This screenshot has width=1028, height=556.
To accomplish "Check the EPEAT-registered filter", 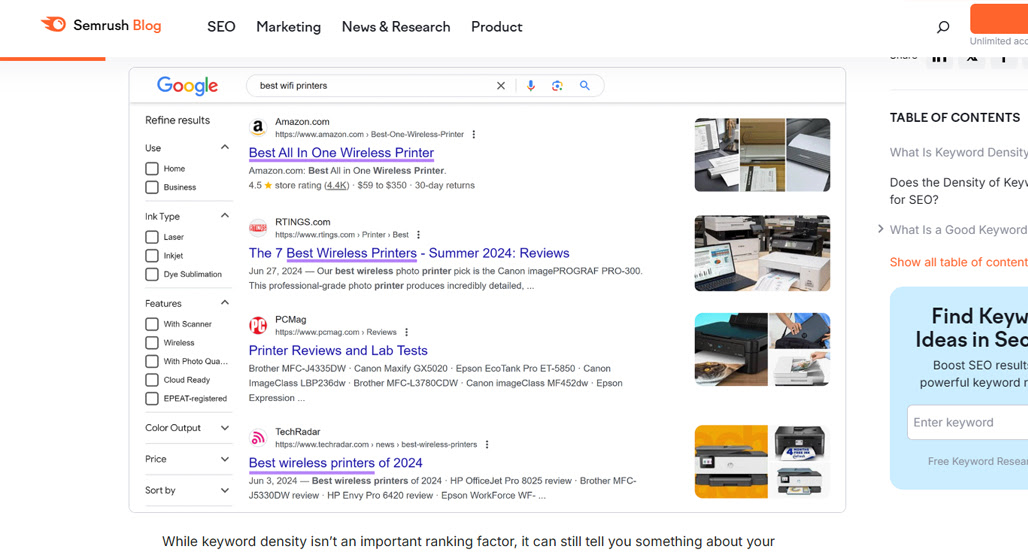I will 152,399.
